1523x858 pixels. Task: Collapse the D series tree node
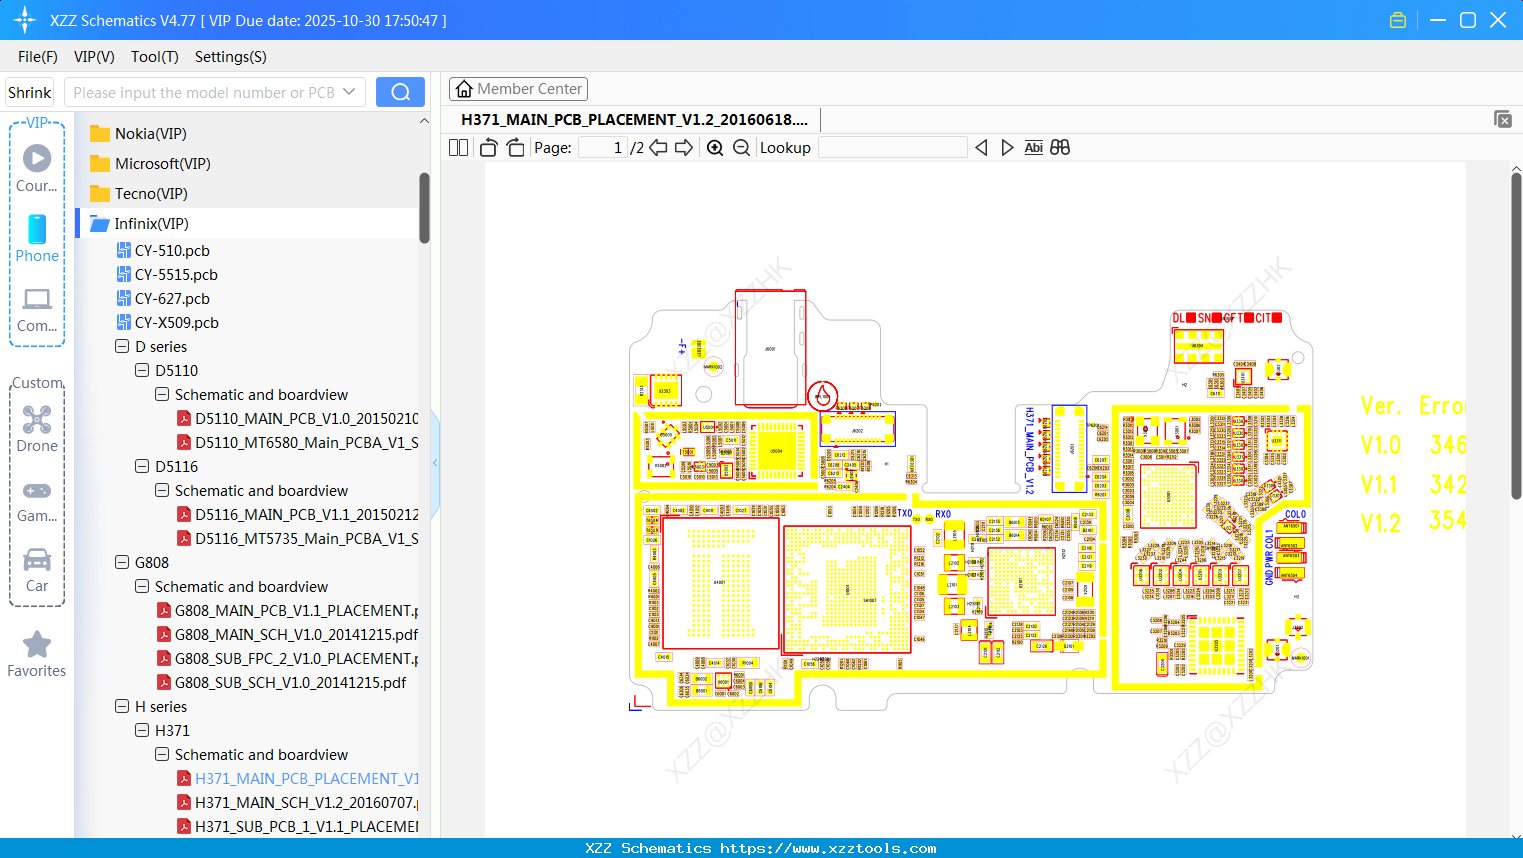(124, 346)
